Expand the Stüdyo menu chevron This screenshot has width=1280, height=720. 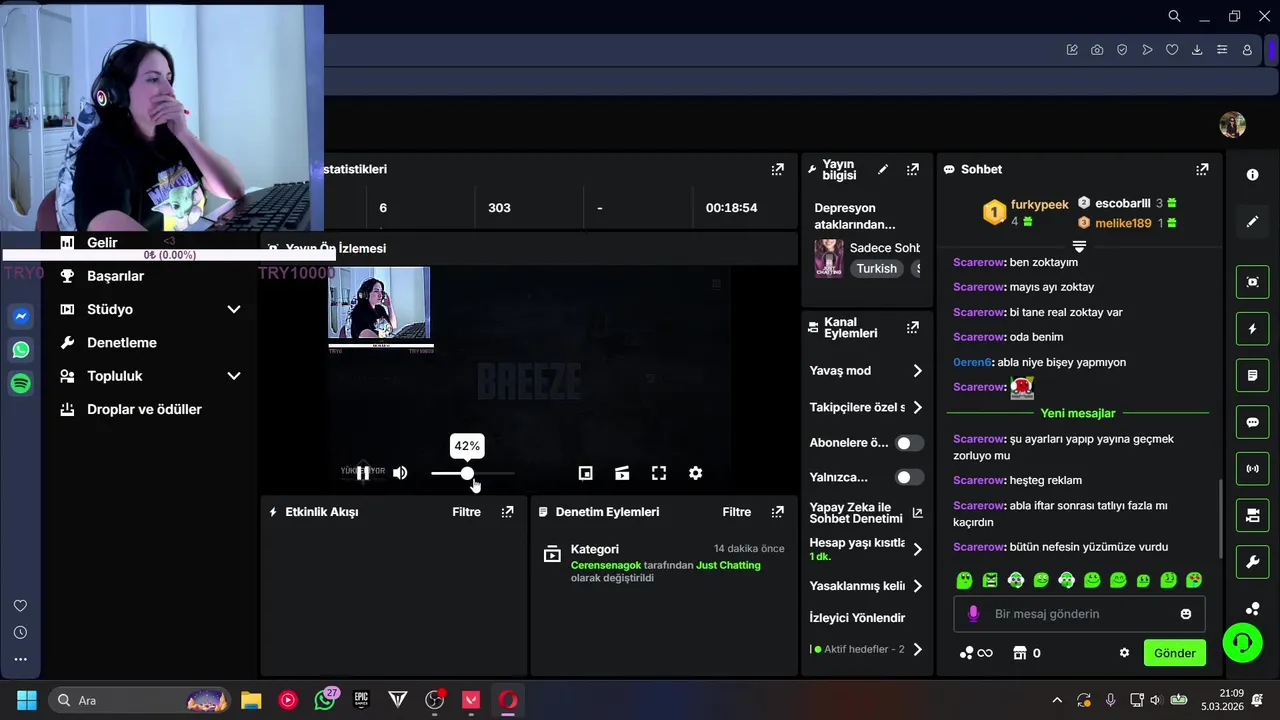tap(234, 309)
